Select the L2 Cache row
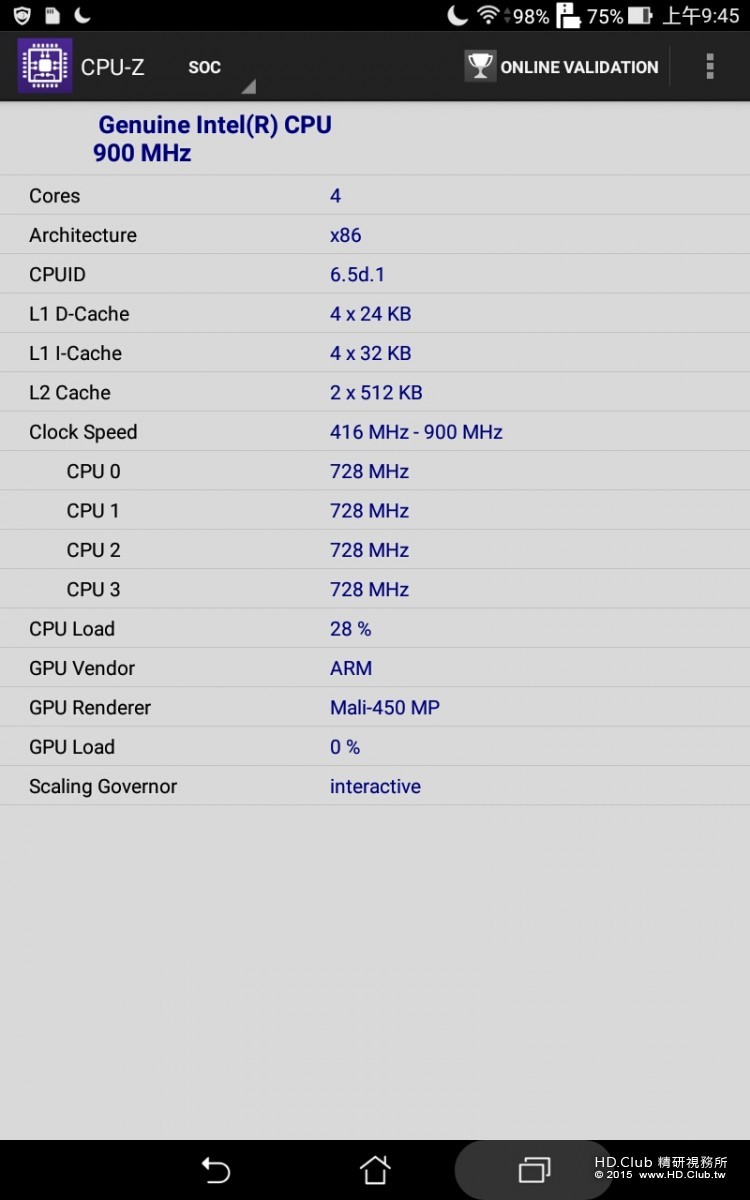This screenshot has width=750, height=1200. [375, 392]
